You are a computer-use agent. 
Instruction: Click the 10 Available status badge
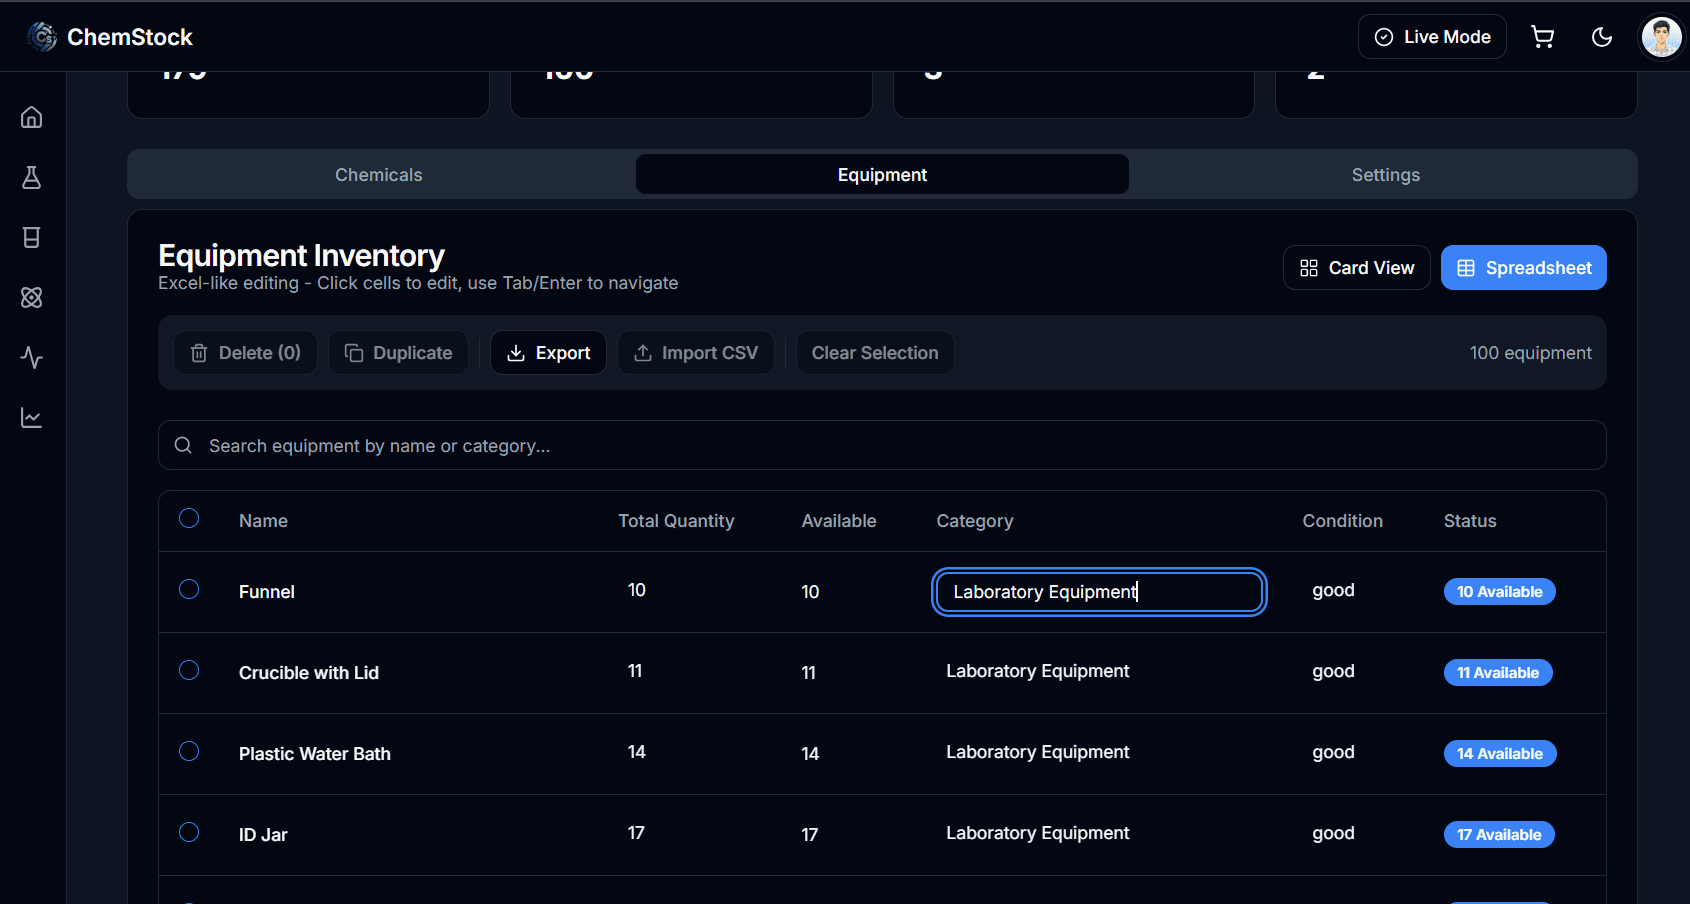[1499, 592]
